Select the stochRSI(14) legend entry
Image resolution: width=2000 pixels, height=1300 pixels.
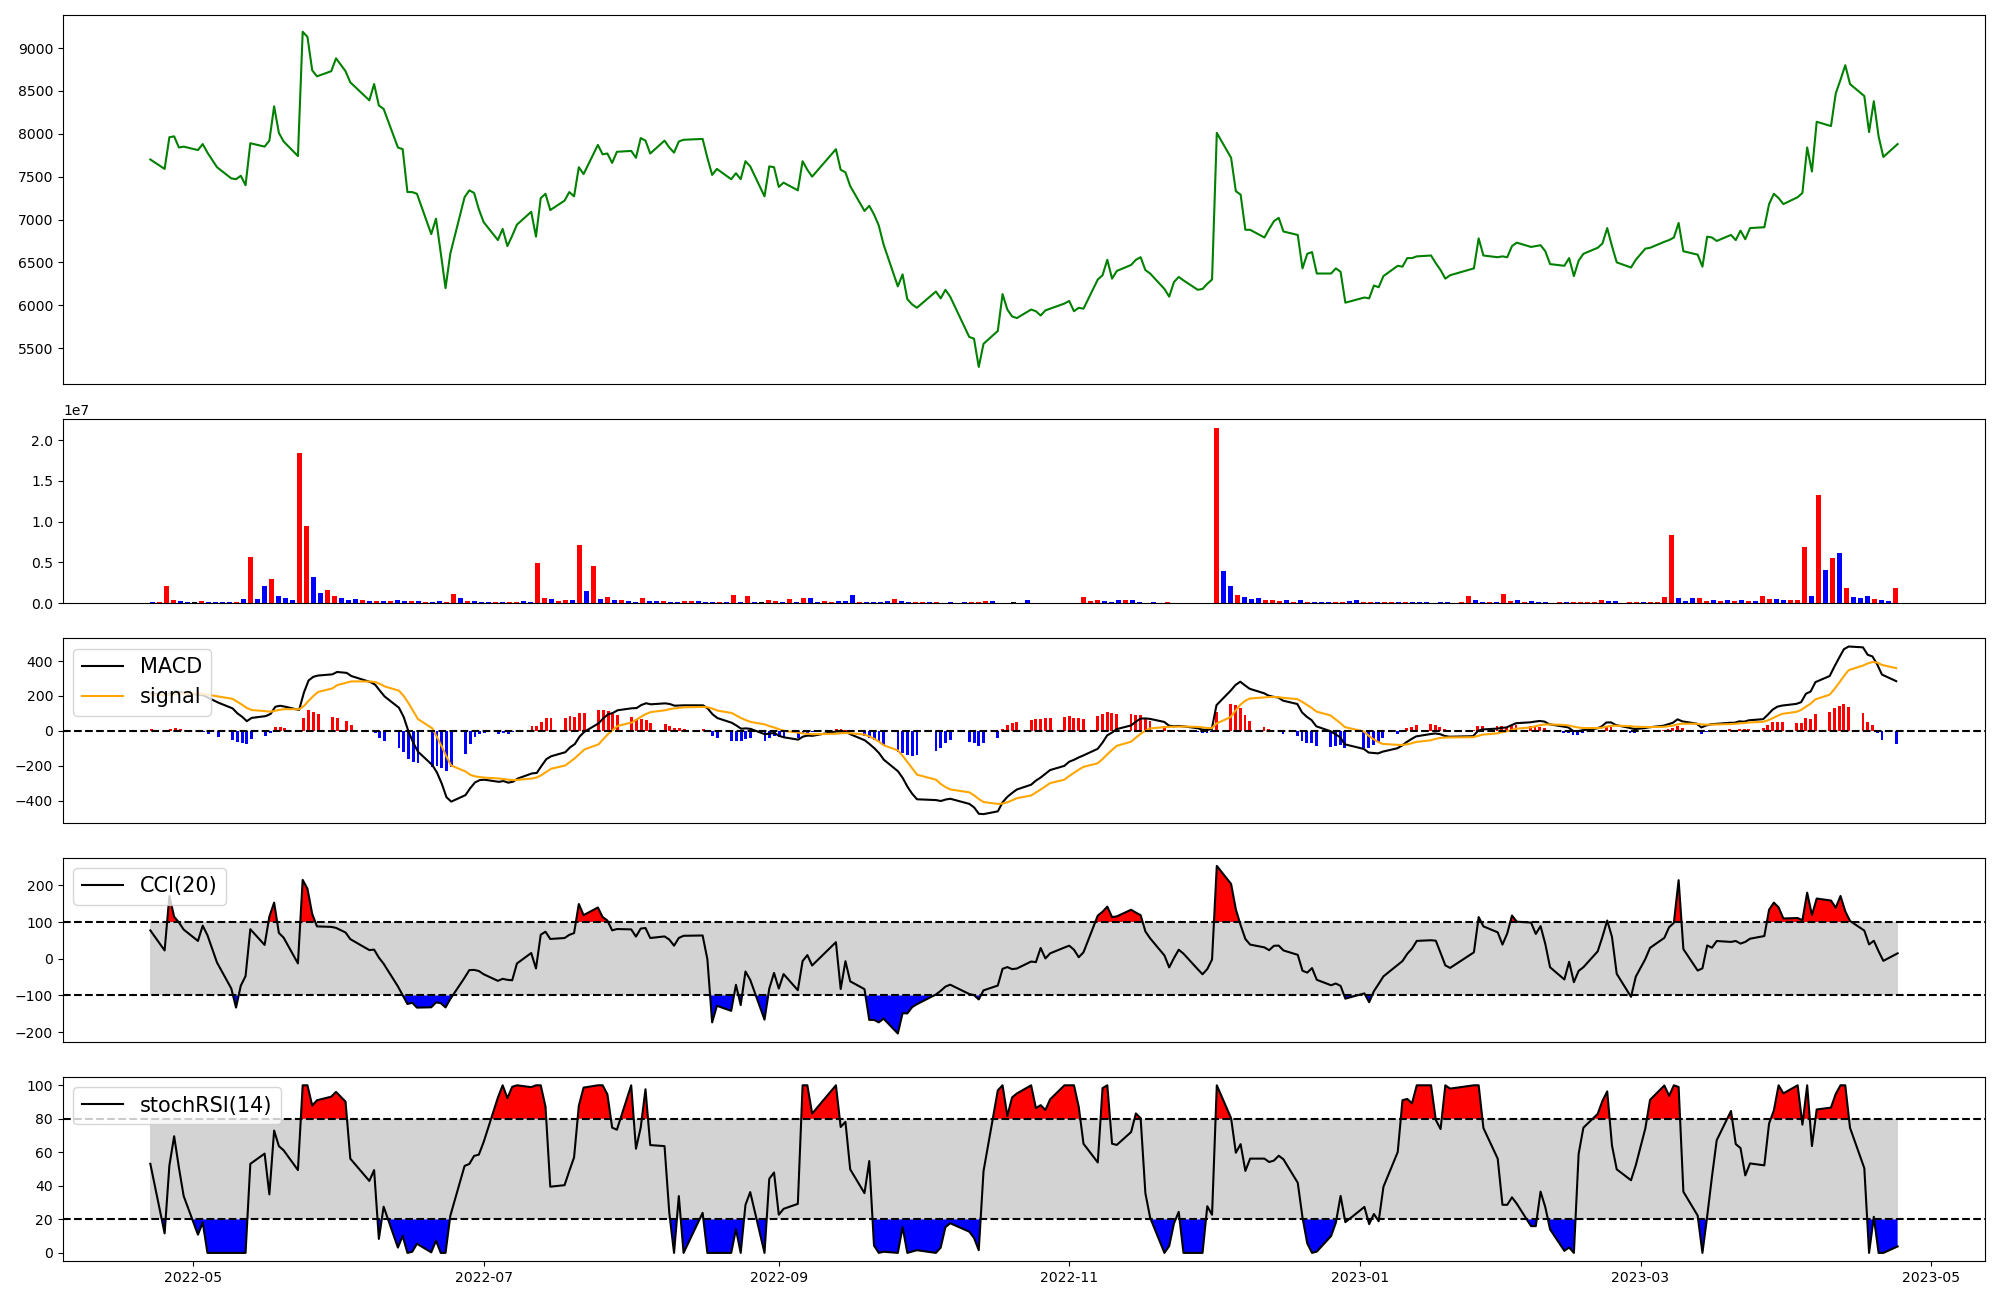click(x=205, y=1105)
